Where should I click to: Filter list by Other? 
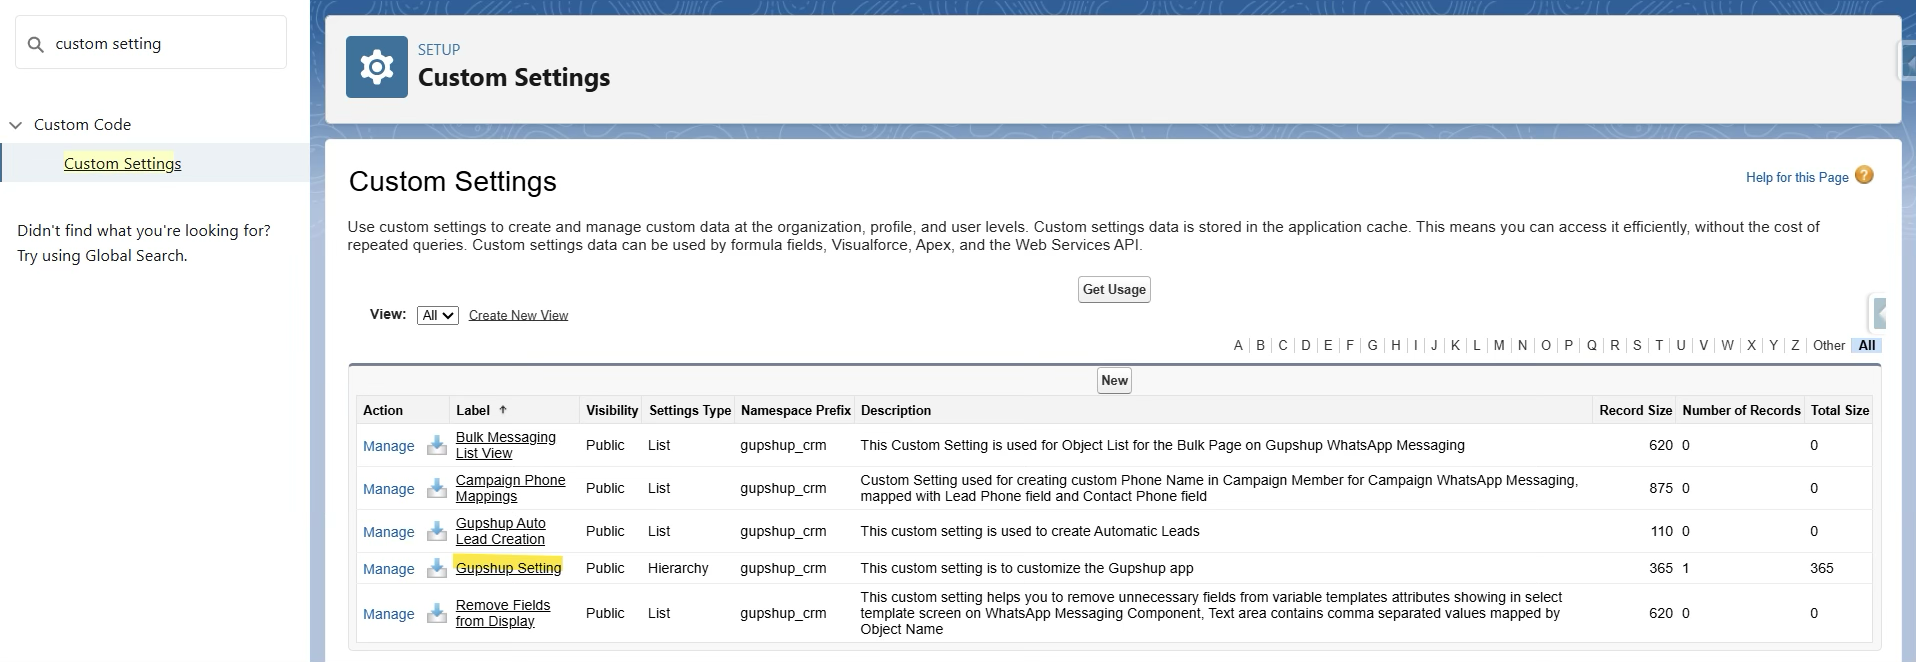[1829, 345]
